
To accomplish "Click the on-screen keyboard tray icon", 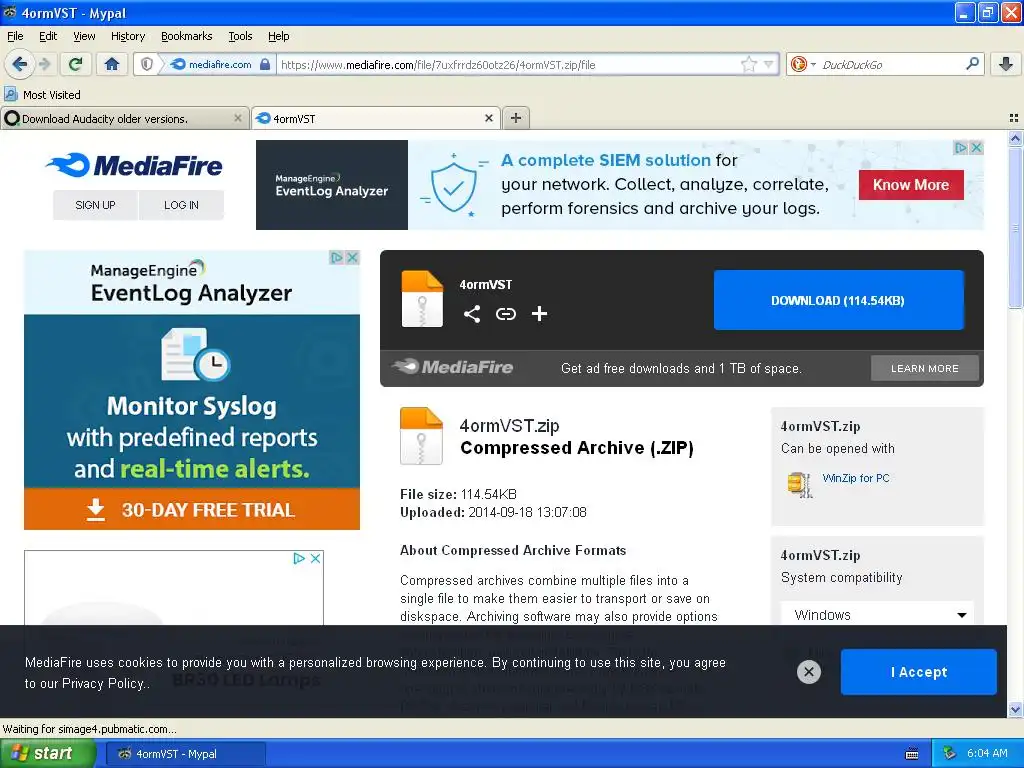I will (x=912, y=754).
